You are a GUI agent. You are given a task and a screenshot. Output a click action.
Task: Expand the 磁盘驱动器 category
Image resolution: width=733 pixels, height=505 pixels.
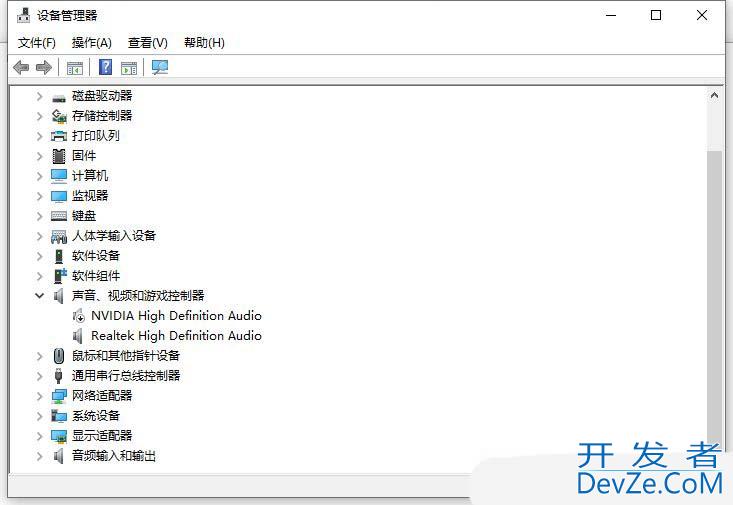39,96
